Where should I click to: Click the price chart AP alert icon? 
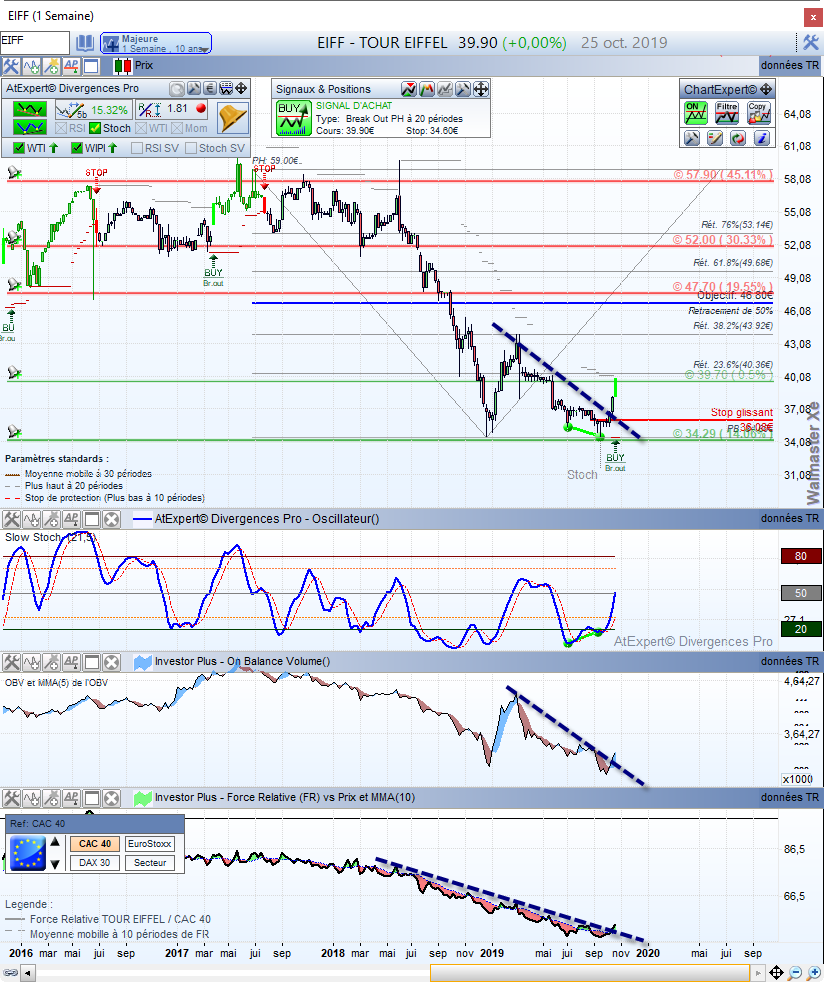[71, 66]
